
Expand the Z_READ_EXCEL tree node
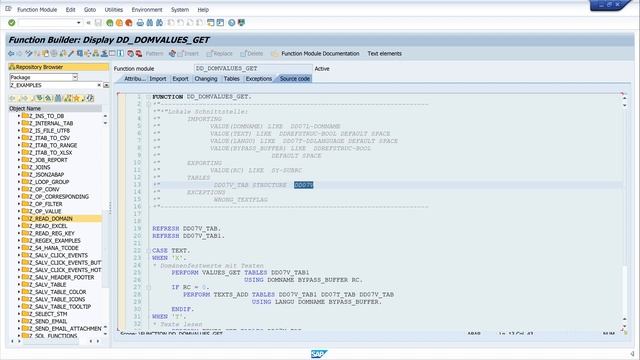point(19,226)
